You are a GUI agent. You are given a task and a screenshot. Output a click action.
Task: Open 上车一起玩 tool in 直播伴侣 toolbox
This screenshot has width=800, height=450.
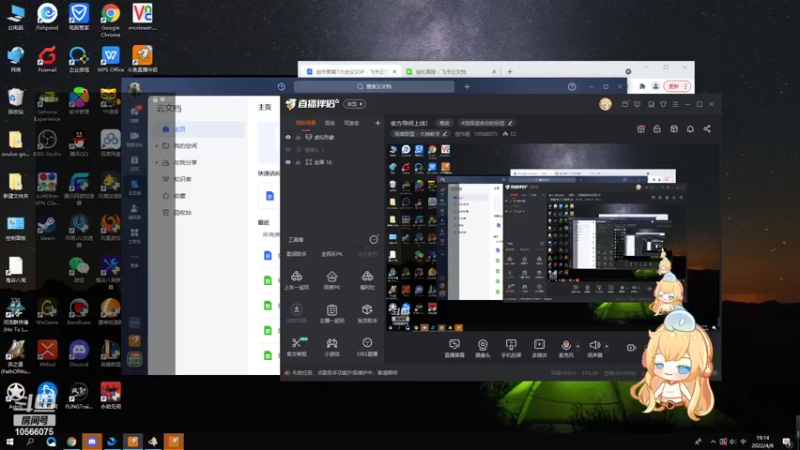(296, 280)
